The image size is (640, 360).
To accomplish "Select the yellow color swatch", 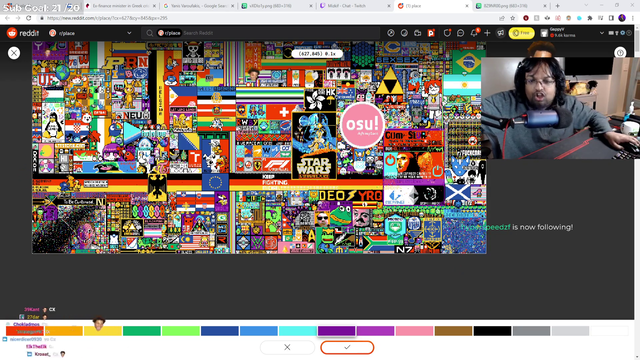I will 103,331.
